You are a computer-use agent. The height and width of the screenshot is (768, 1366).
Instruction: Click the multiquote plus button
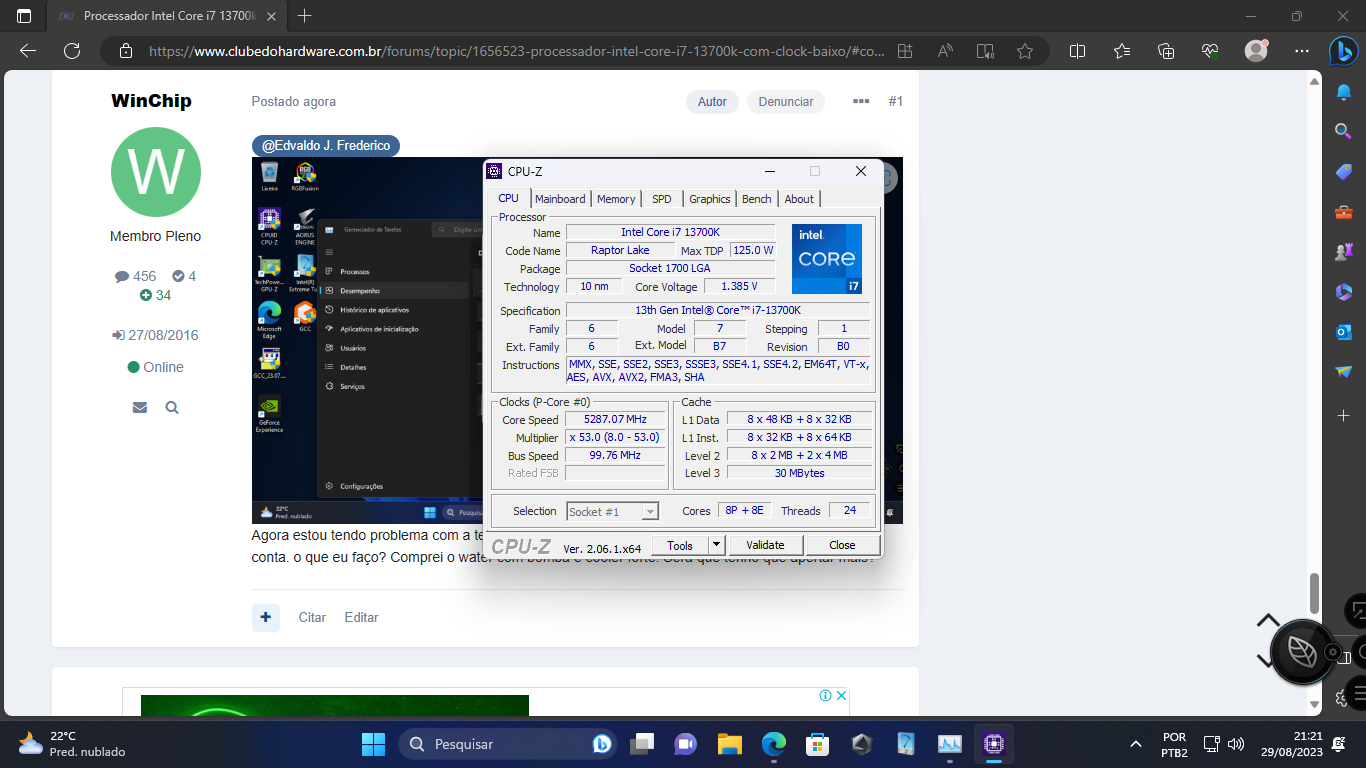[265, 617]
